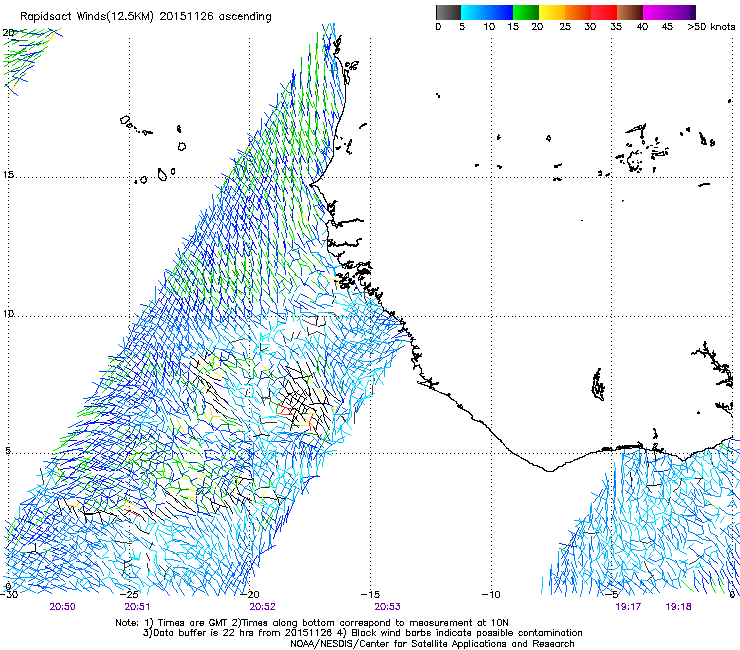Click the time label '20:51'

[x=137, y=607]
